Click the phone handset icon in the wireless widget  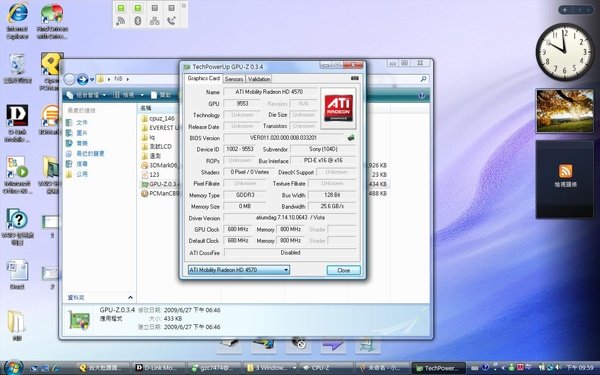pos(171,21)
